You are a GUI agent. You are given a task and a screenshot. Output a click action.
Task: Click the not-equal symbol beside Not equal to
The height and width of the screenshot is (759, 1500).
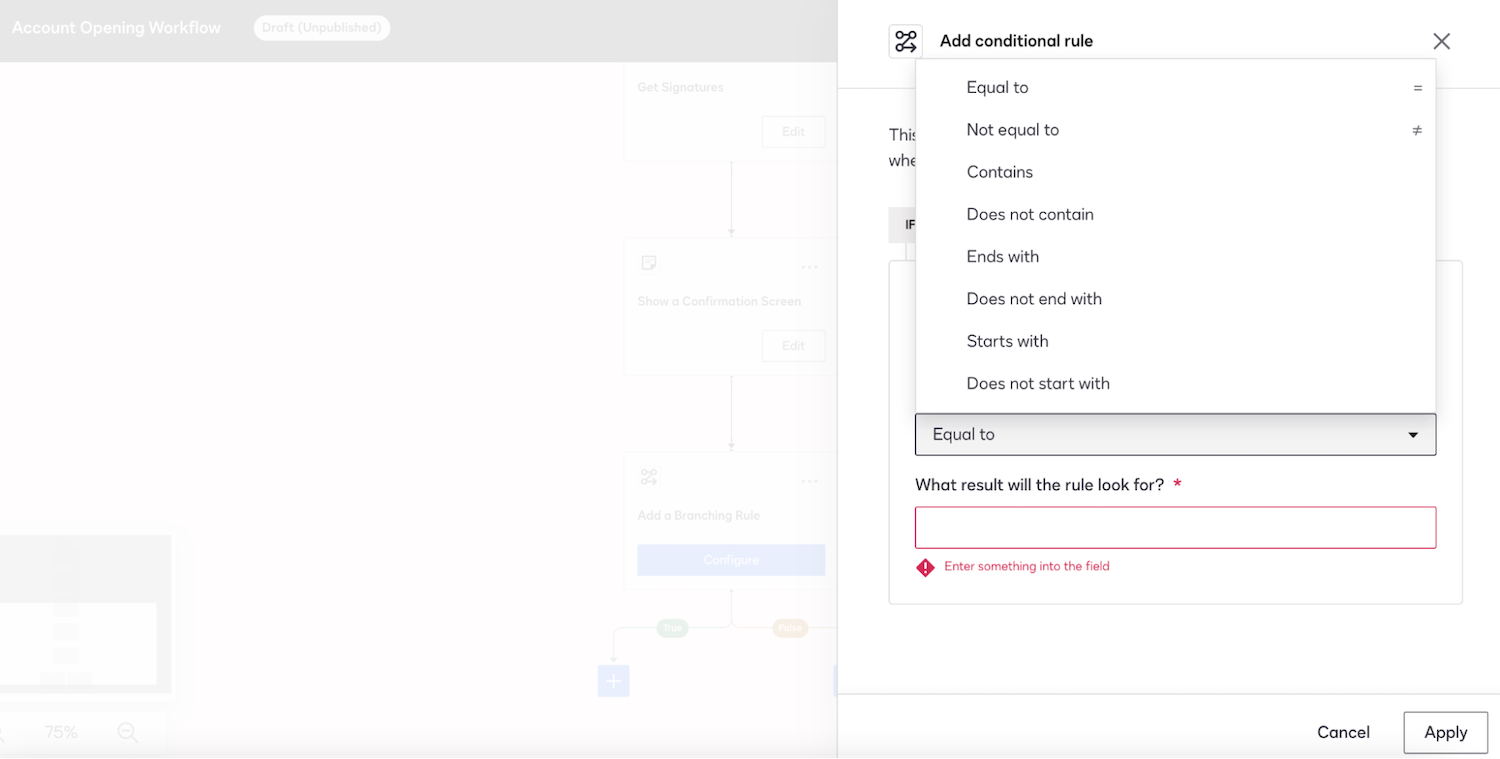pyautogui.click(x=1417, y=130)
